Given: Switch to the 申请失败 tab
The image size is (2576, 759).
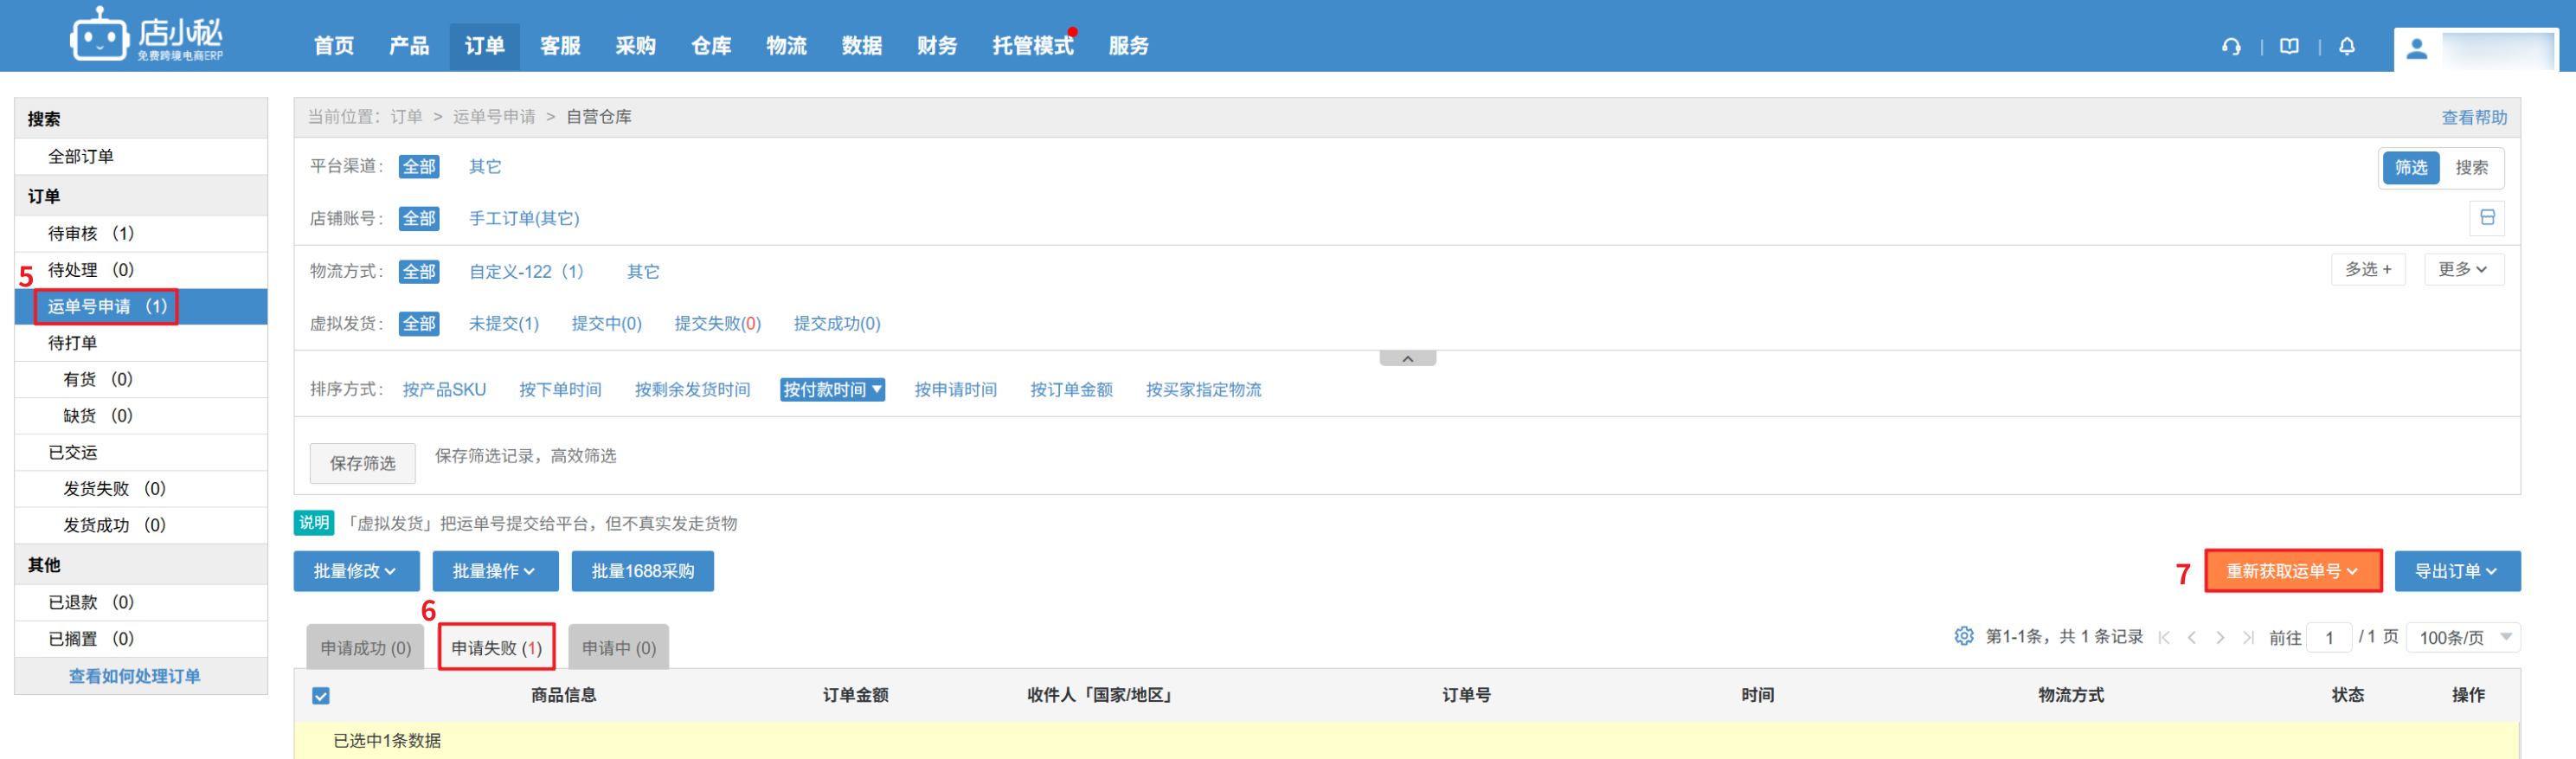Looking at the screenshot, I should [x=496, y=648].
